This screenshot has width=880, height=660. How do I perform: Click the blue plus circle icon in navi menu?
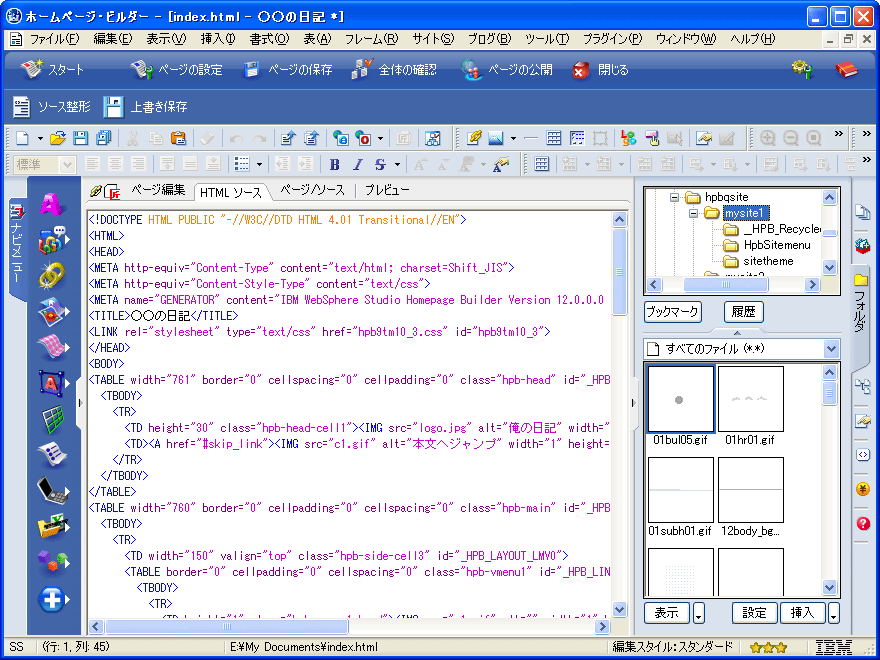(x=51, y=599)
